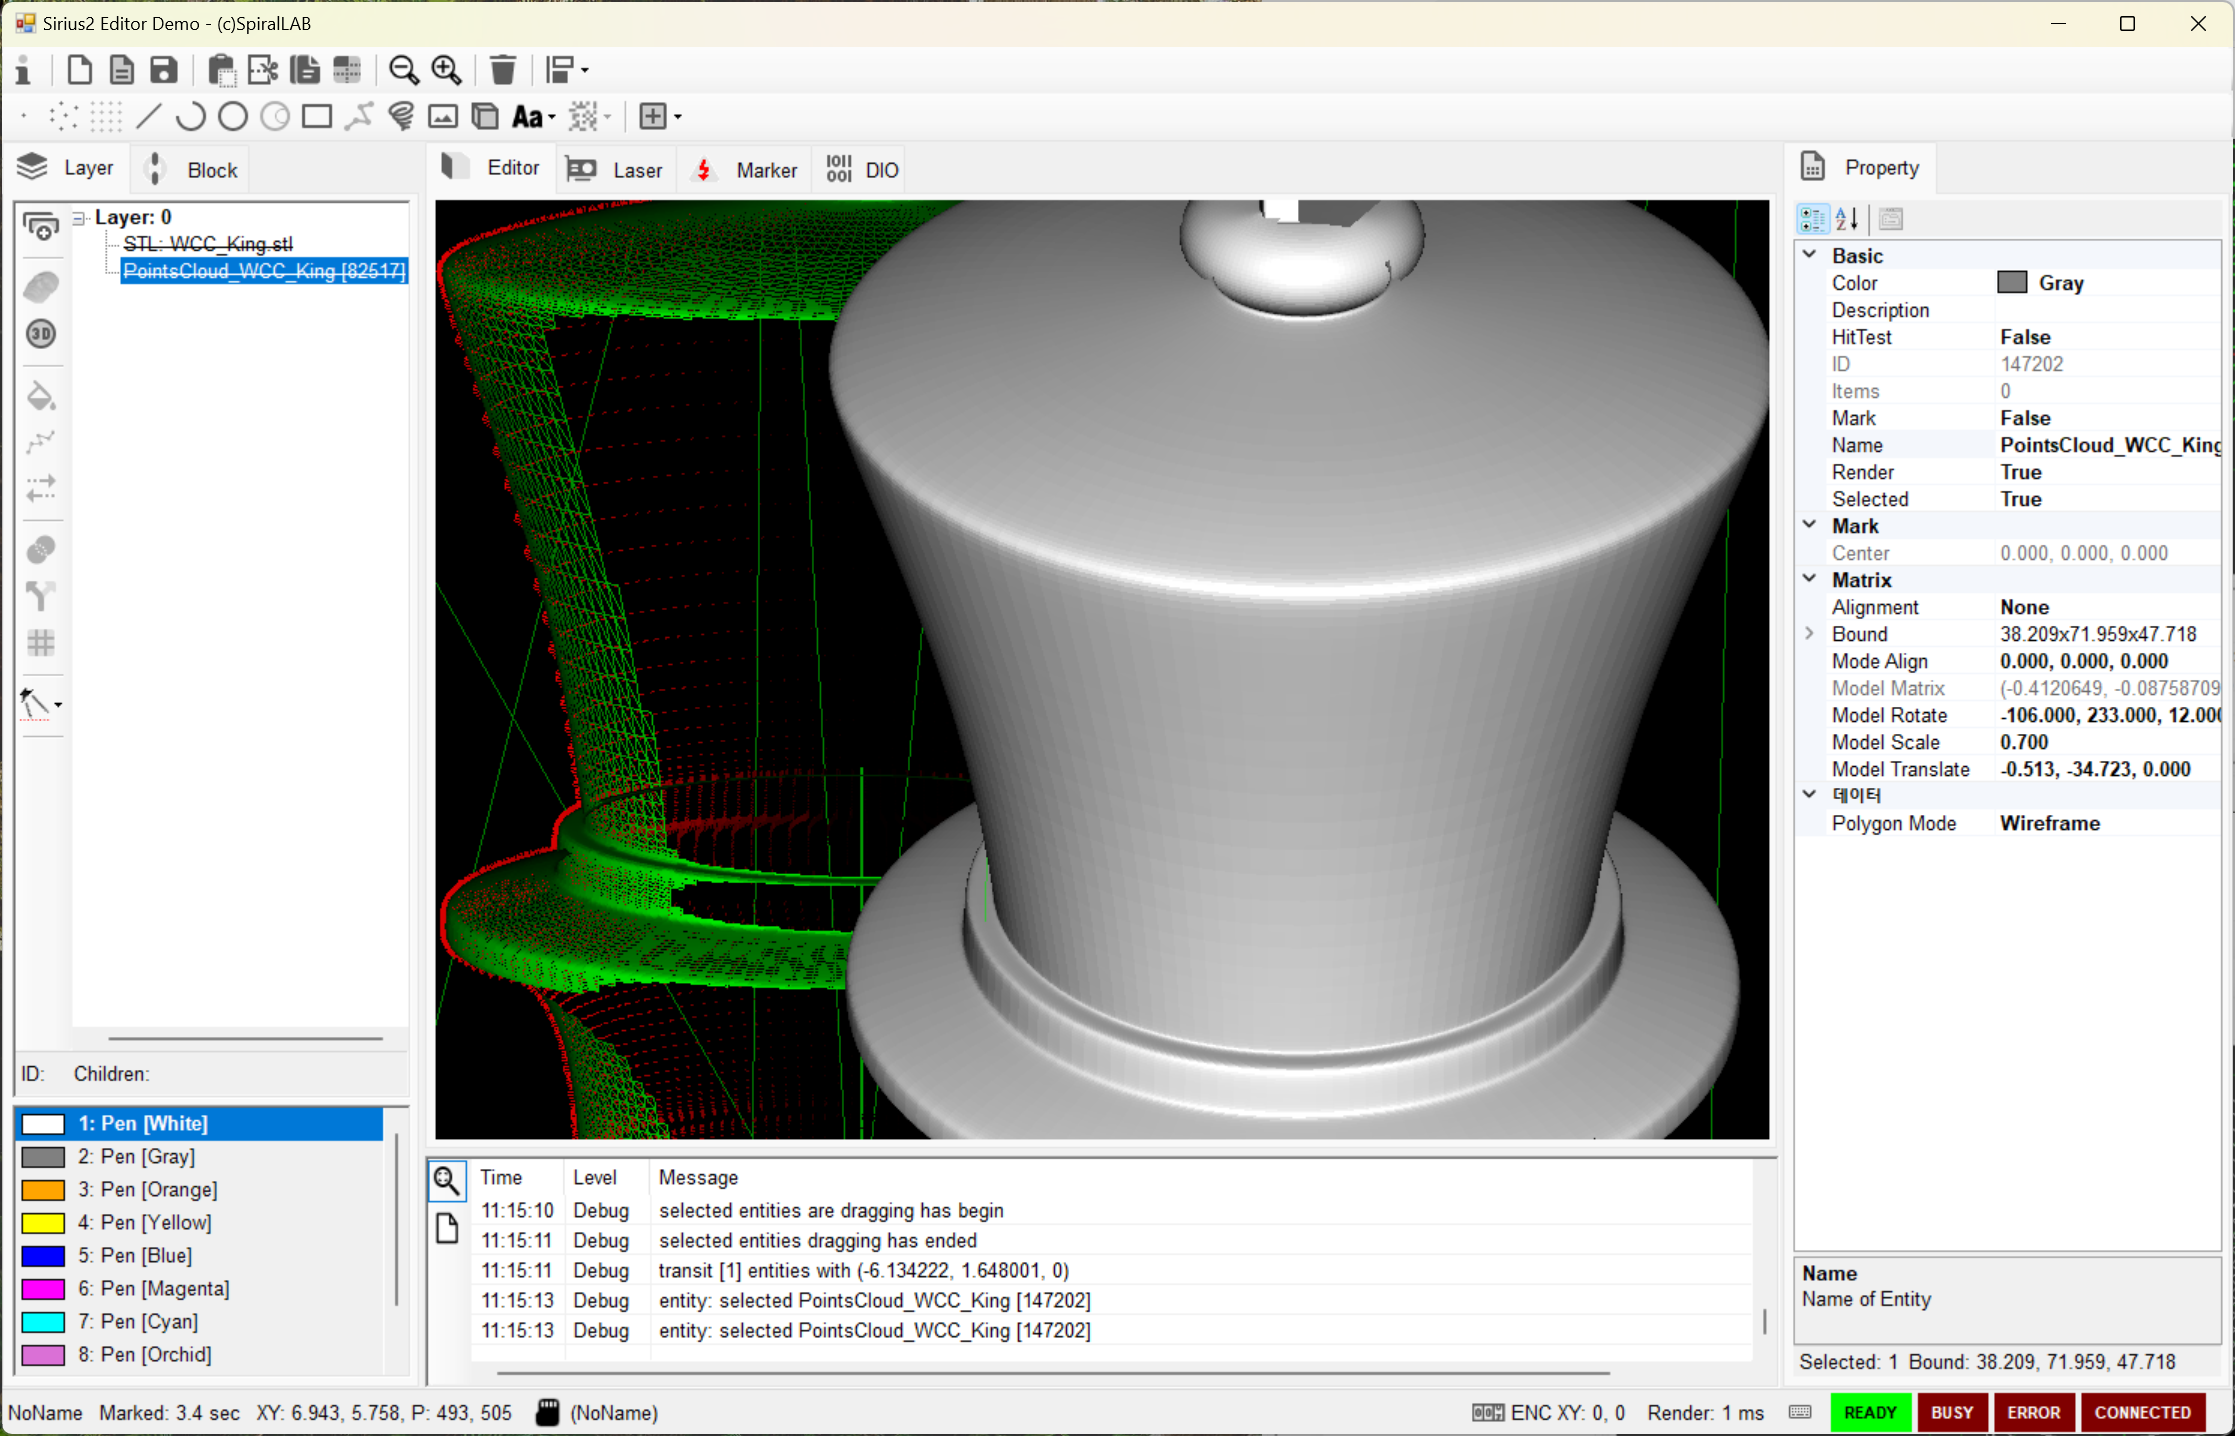This screenshot has height=1436, width=2235.
Task: Collapse the Layer: 0 tree node
Action: [79, 217]
